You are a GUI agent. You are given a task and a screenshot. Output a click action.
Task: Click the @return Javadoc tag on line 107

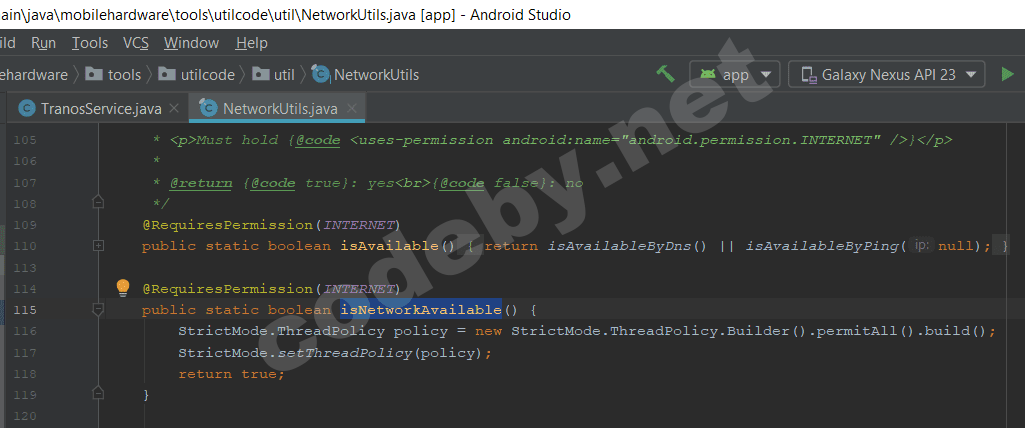(x=201, y=183)
